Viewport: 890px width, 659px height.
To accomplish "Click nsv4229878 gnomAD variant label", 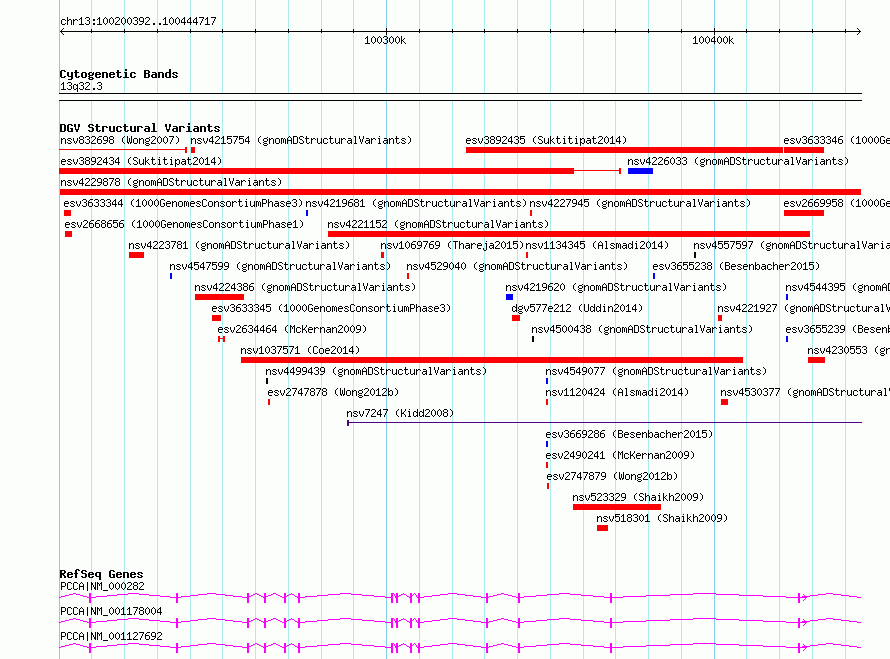I will 171,182.
